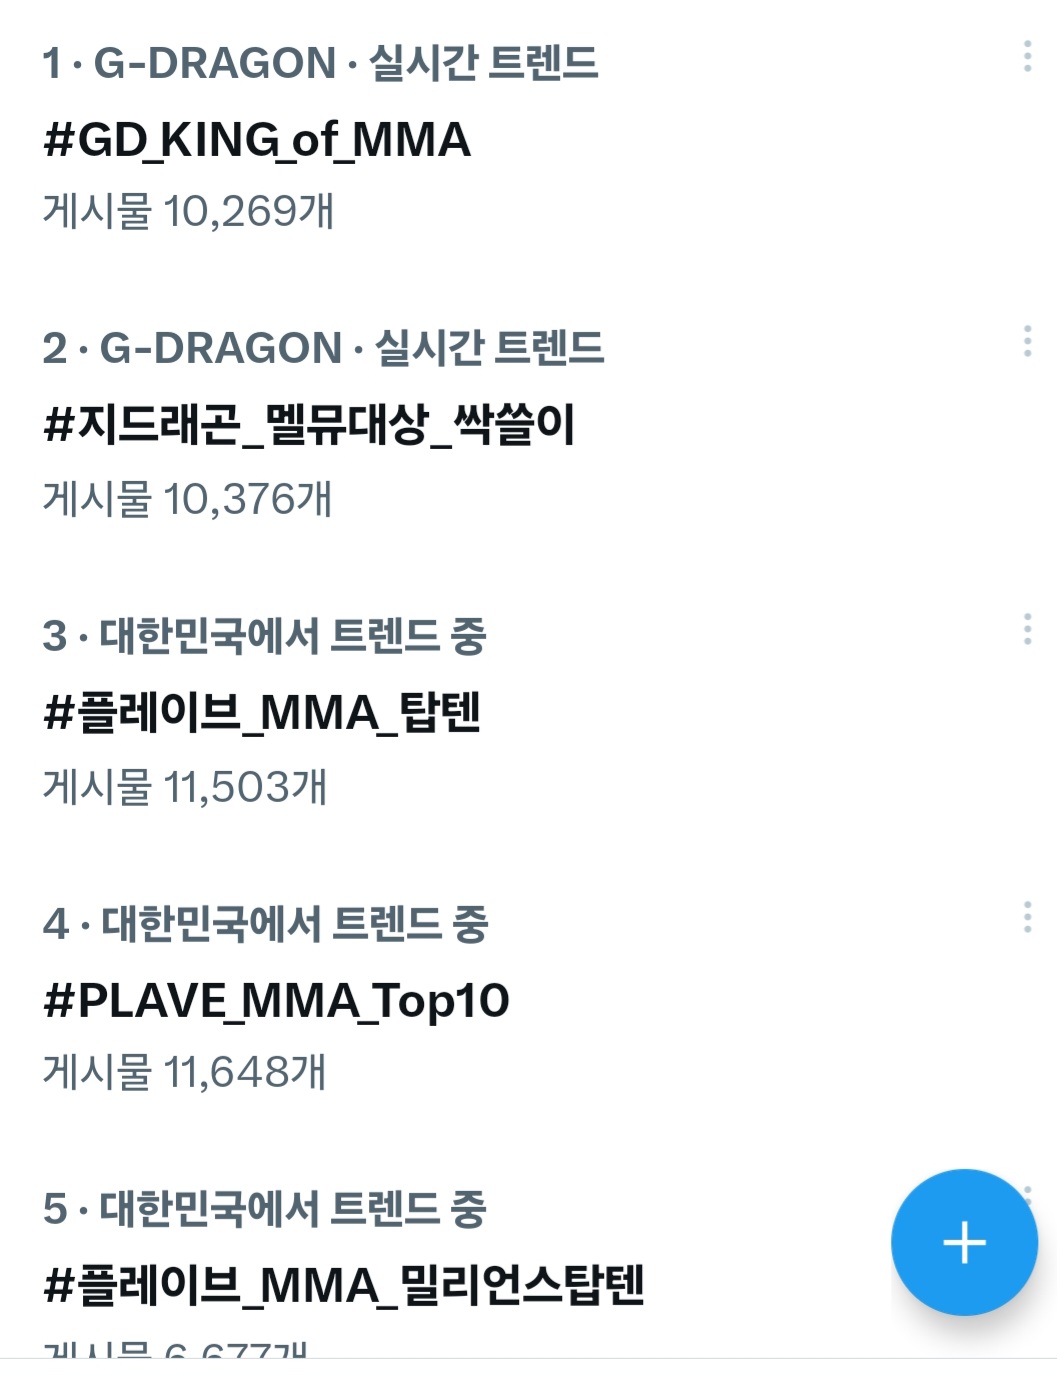Open more options for #GD_KING_of_MMA trend
Screen dimensions: 1057x1375
[x=1027, y=56]
